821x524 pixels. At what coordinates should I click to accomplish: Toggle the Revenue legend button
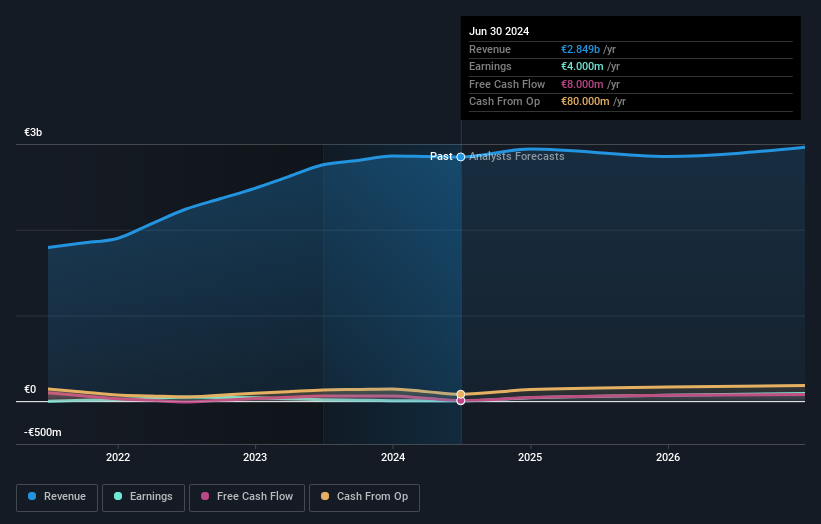(57, 497)
